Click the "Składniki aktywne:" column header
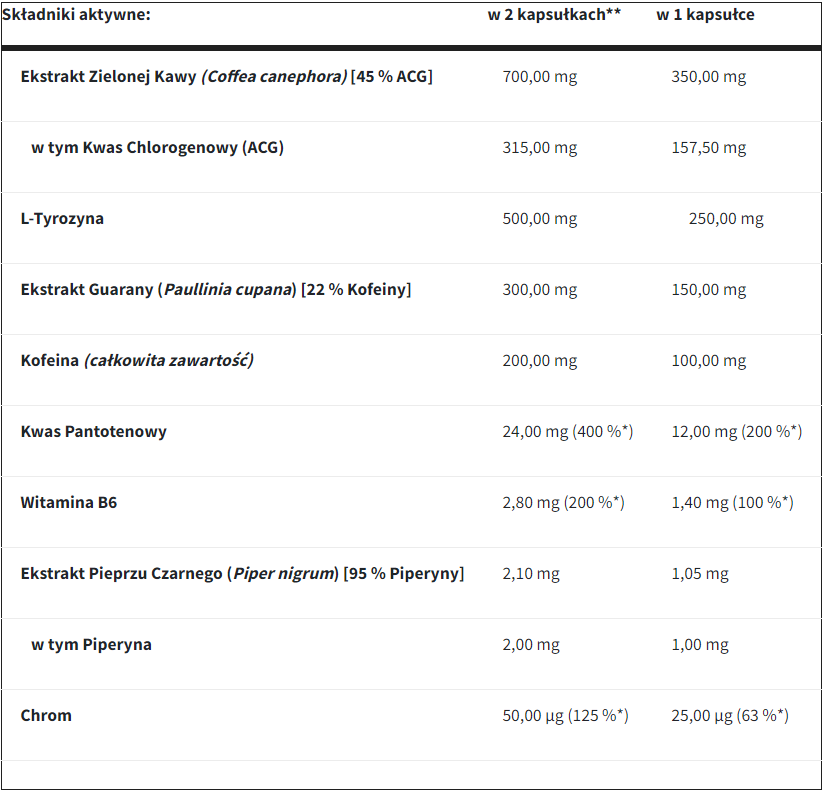This screenshot has height=790, width=825. 76,15
